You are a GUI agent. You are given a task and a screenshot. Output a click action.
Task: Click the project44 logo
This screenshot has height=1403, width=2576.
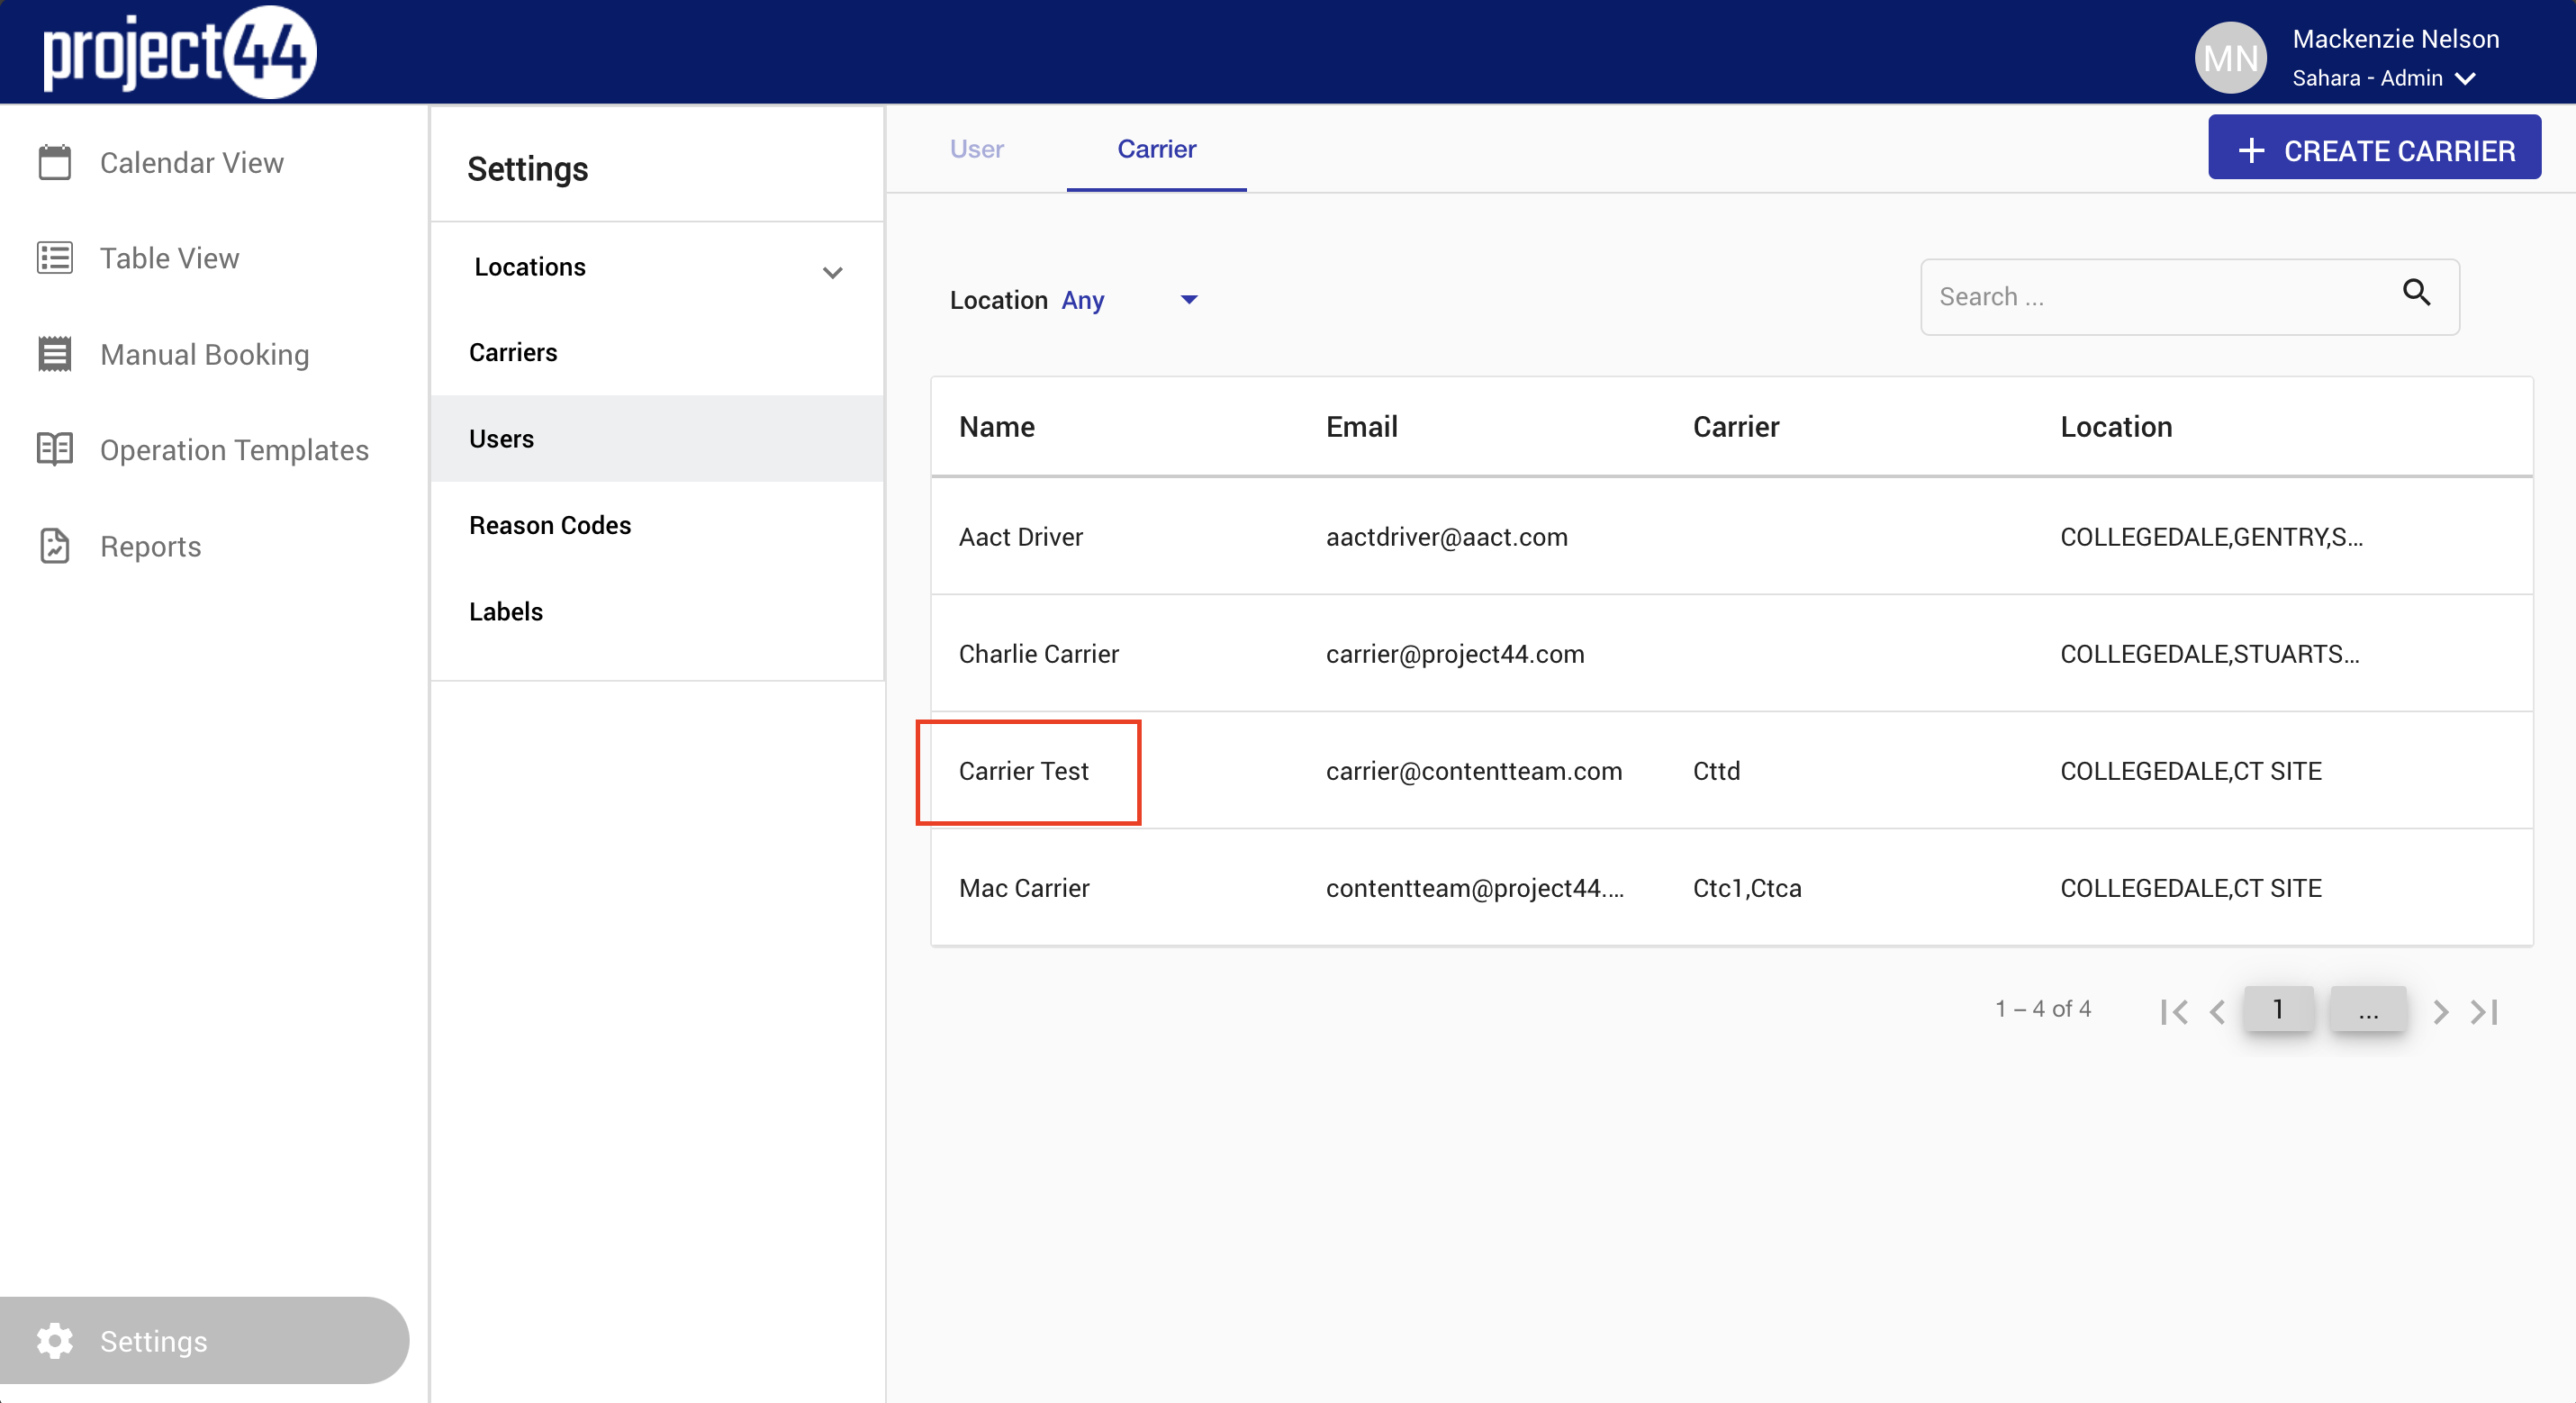coord(180,52)
